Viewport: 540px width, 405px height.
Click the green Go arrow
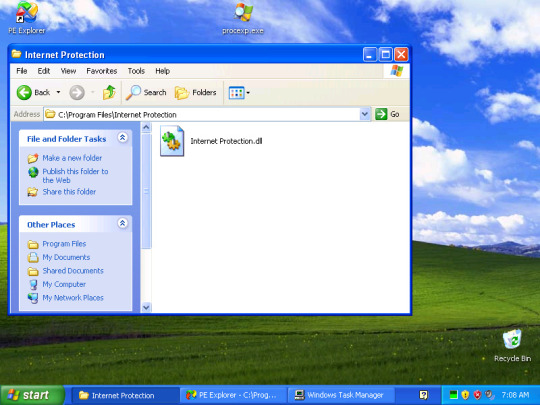(381, 114)
